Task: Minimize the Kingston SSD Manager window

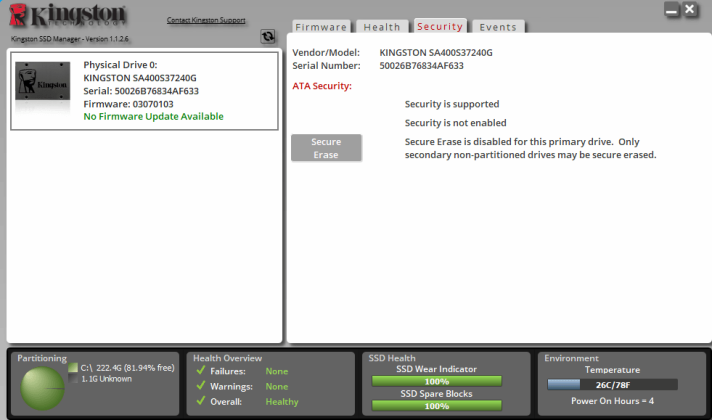Action: coord(671,10)
